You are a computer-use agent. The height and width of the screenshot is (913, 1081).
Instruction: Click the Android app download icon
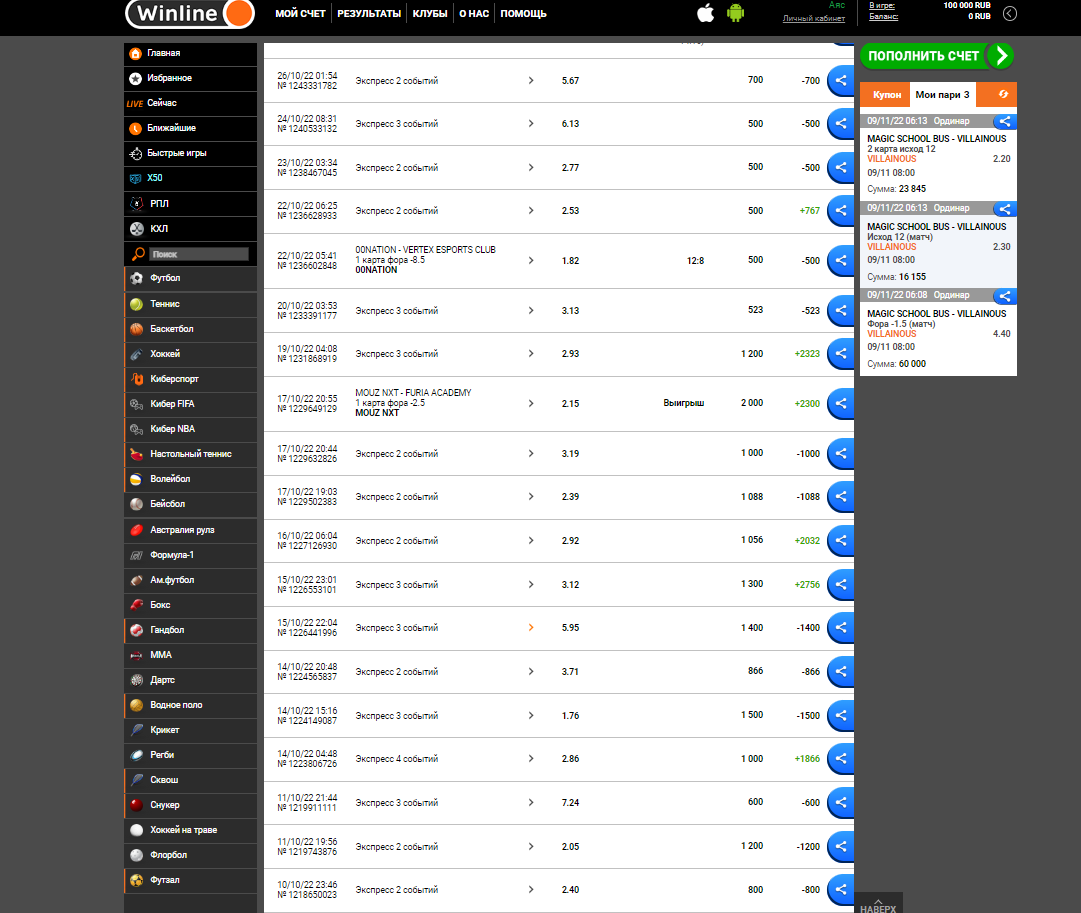(736, 13)
